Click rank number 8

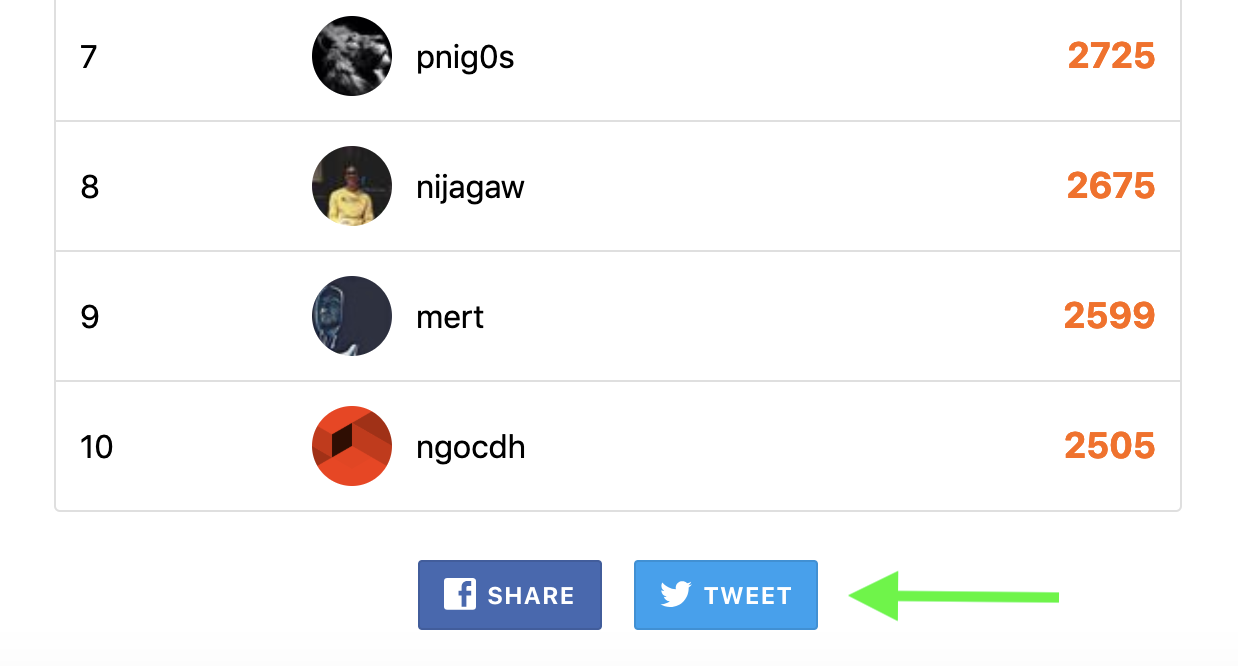point(90,187)
